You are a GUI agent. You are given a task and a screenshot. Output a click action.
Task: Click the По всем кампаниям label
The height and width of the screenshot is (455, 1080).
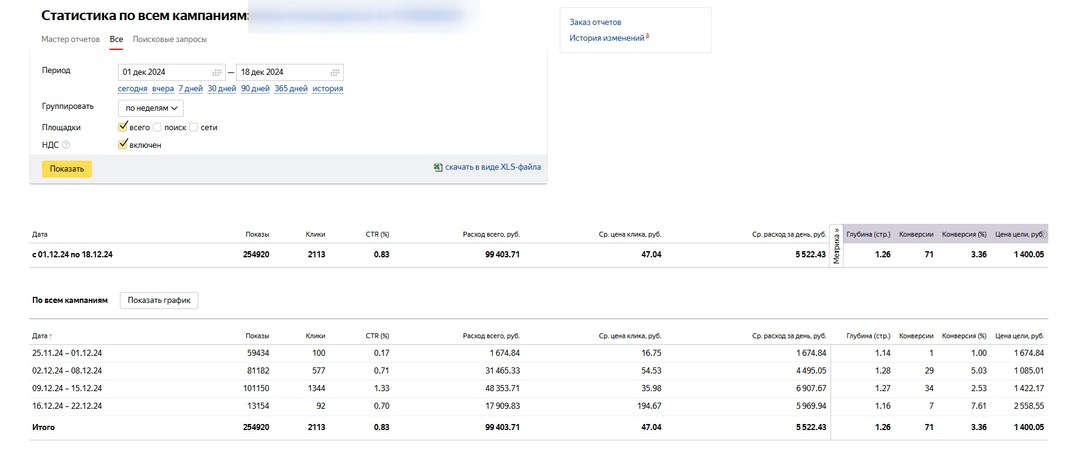click(x=70, y=300)
